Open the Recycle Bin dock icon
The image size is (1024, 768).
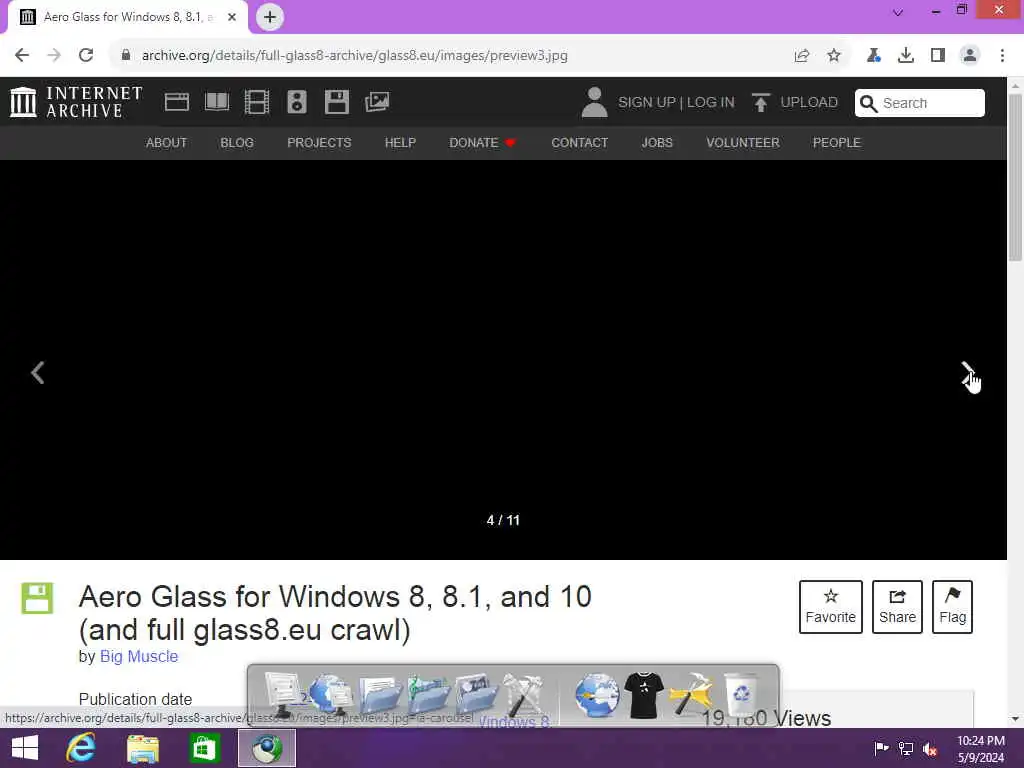pos(741,696)
